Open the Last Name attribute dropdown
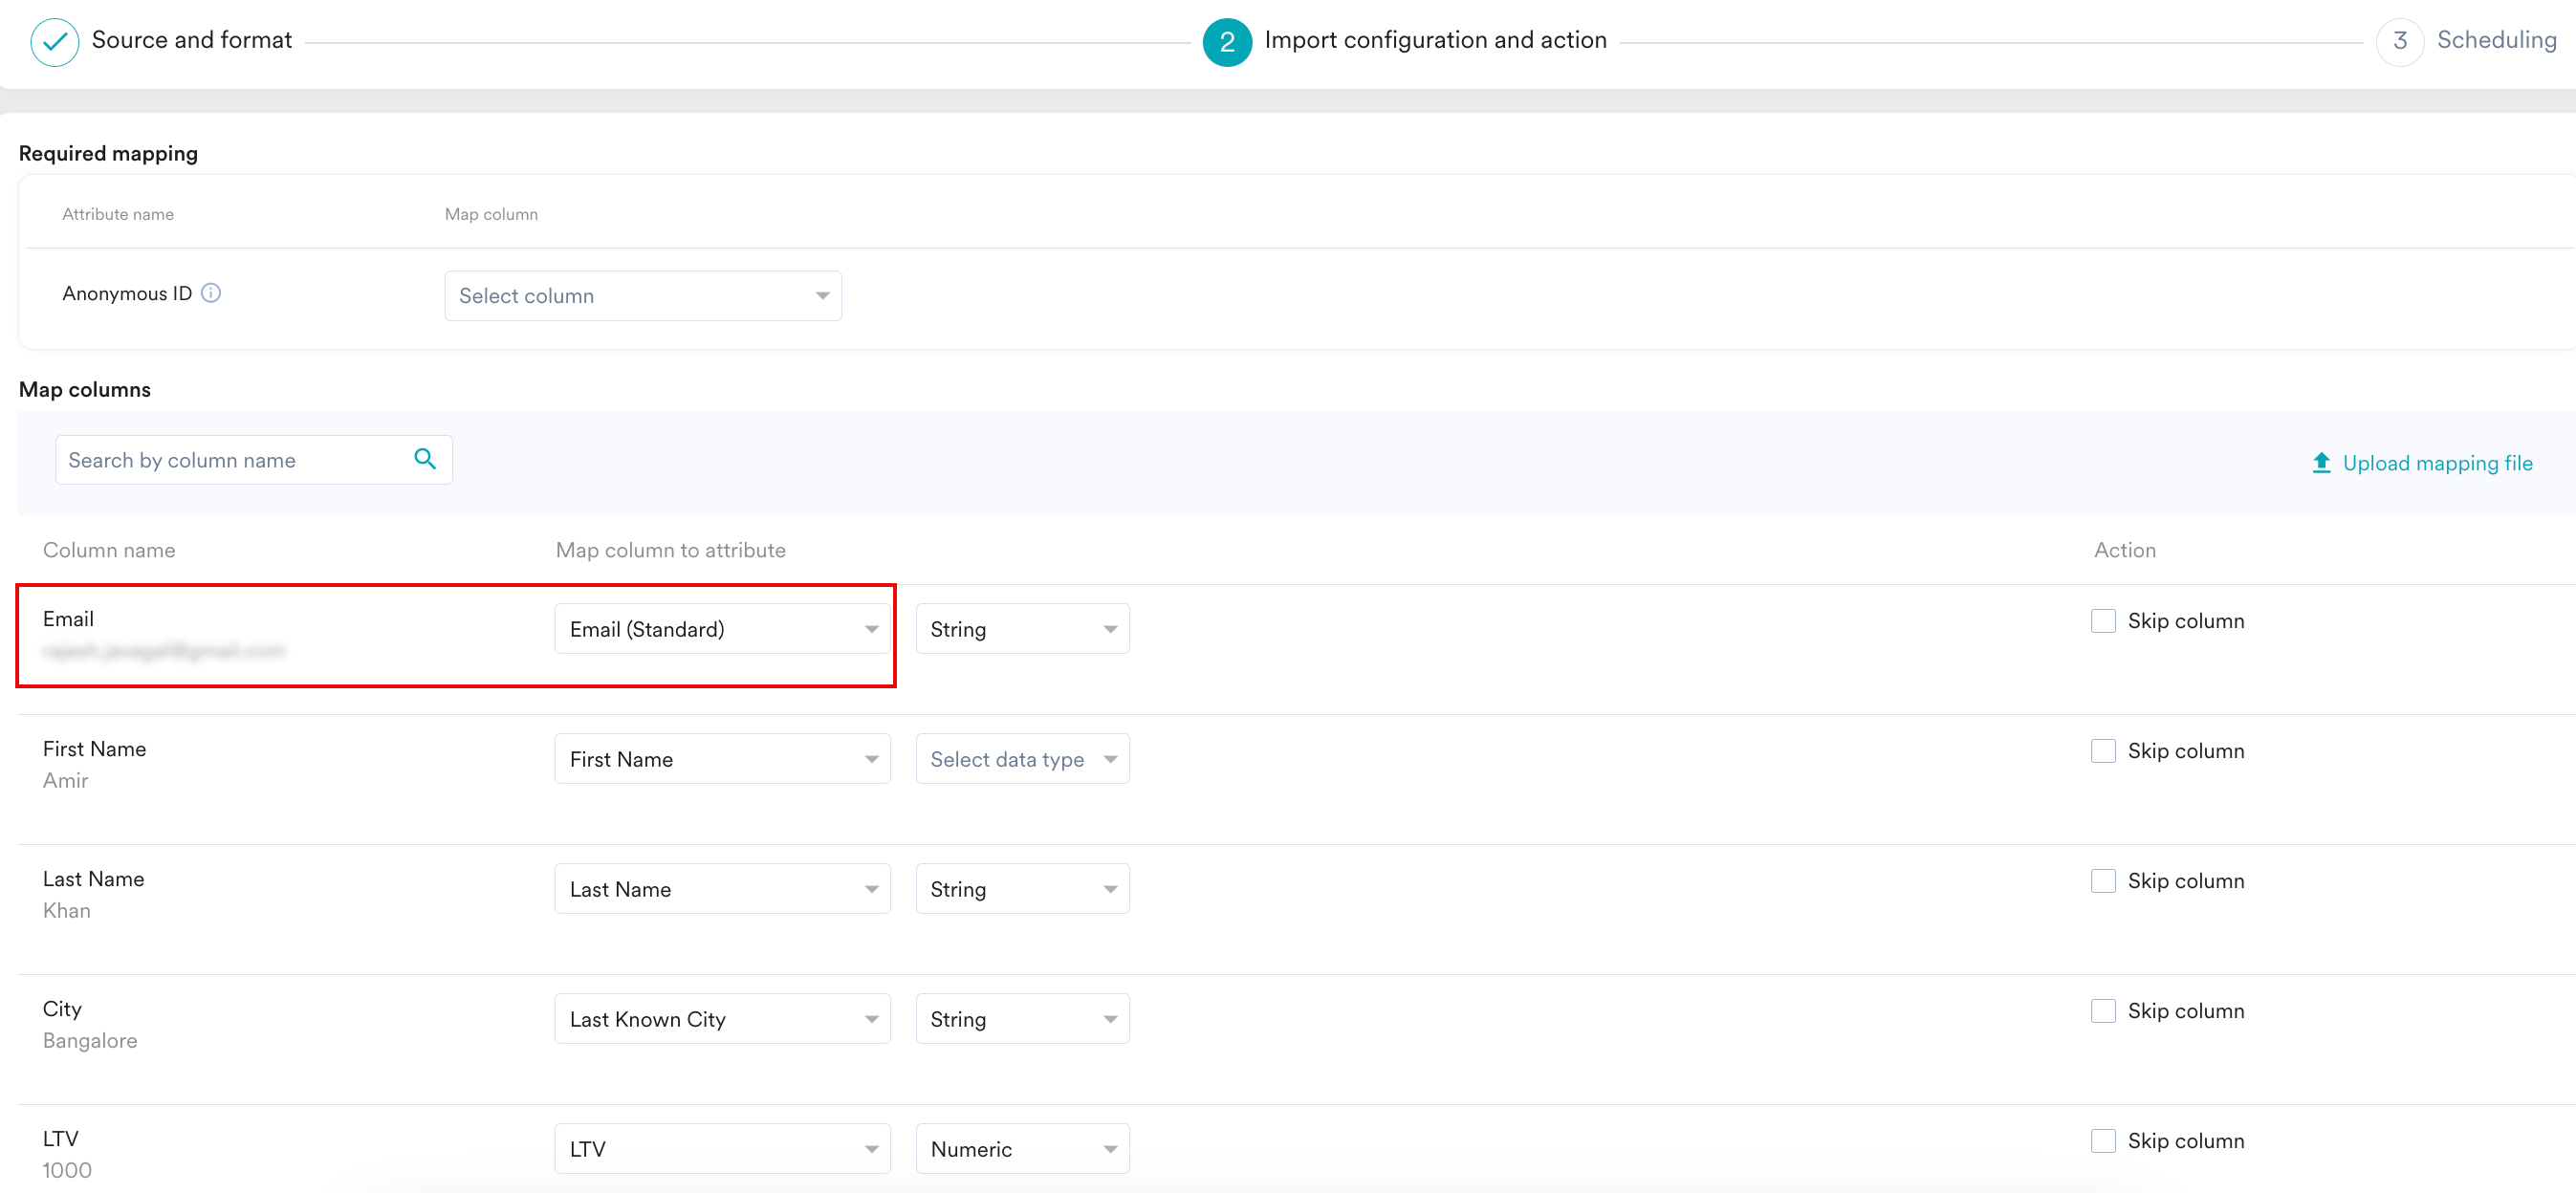This screenshot has height=1193, width=2576. pyautogui.click(x=722, y=889)
